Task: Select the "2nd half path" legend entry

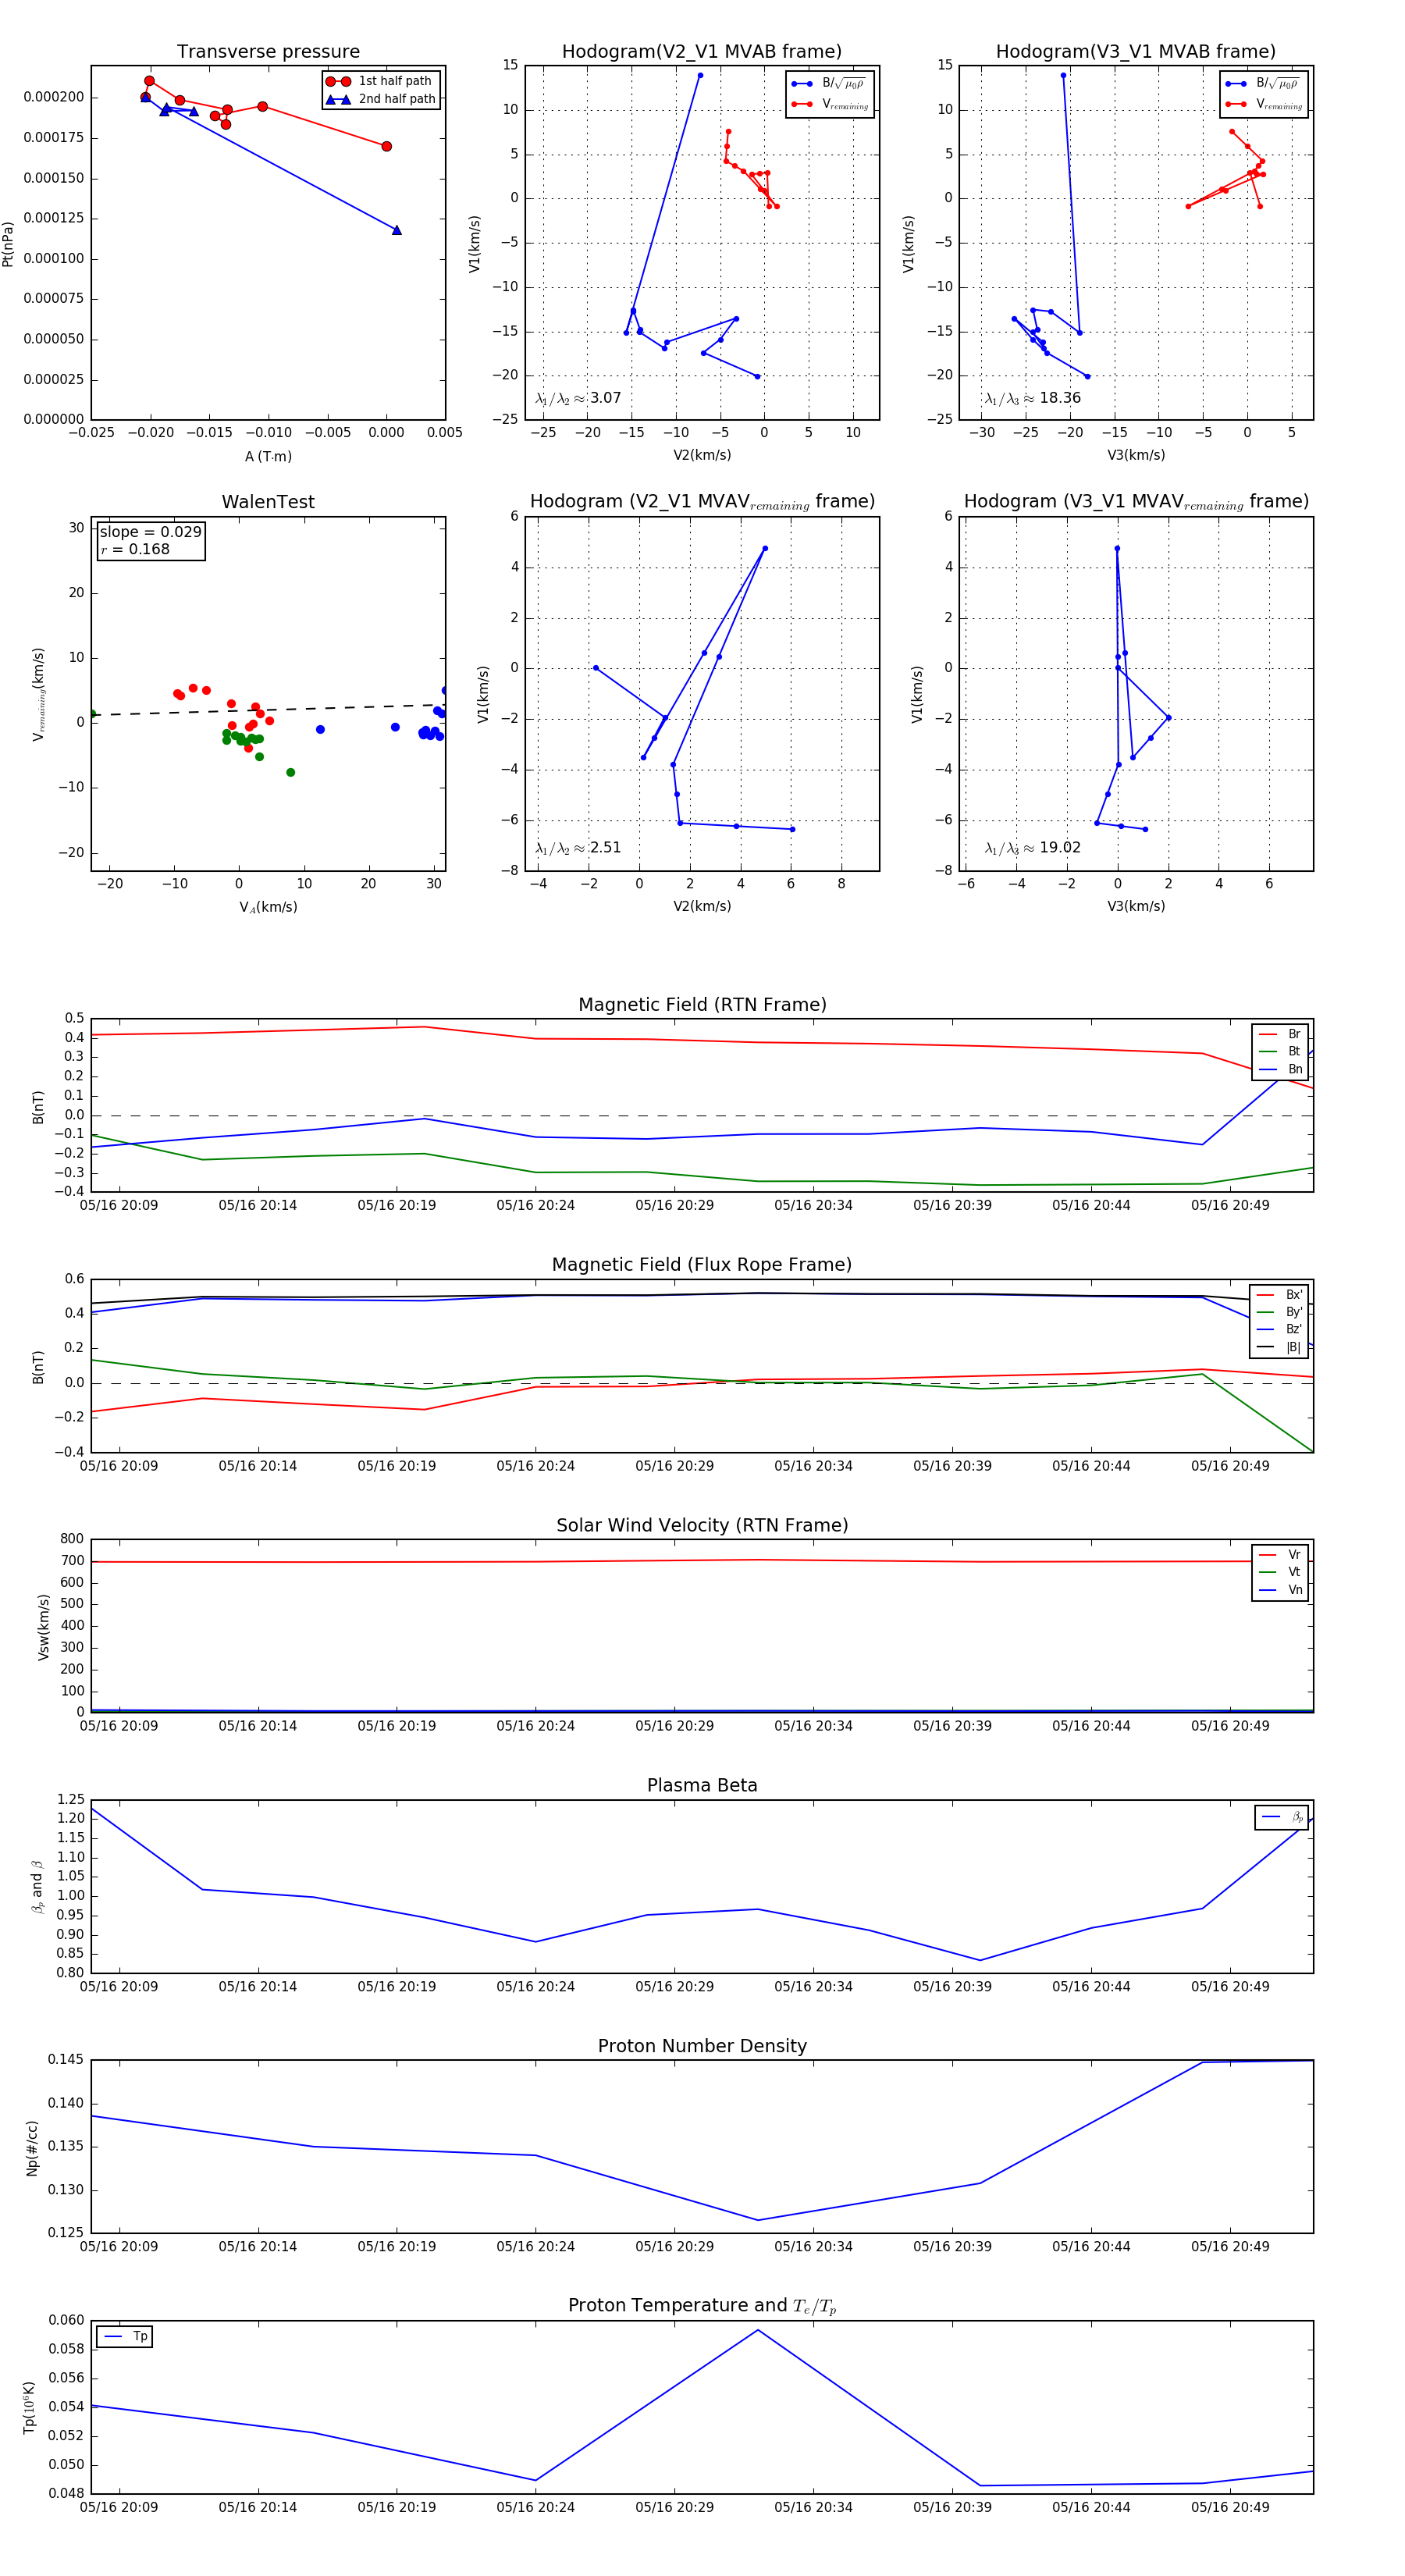Action: click(381, 99)
